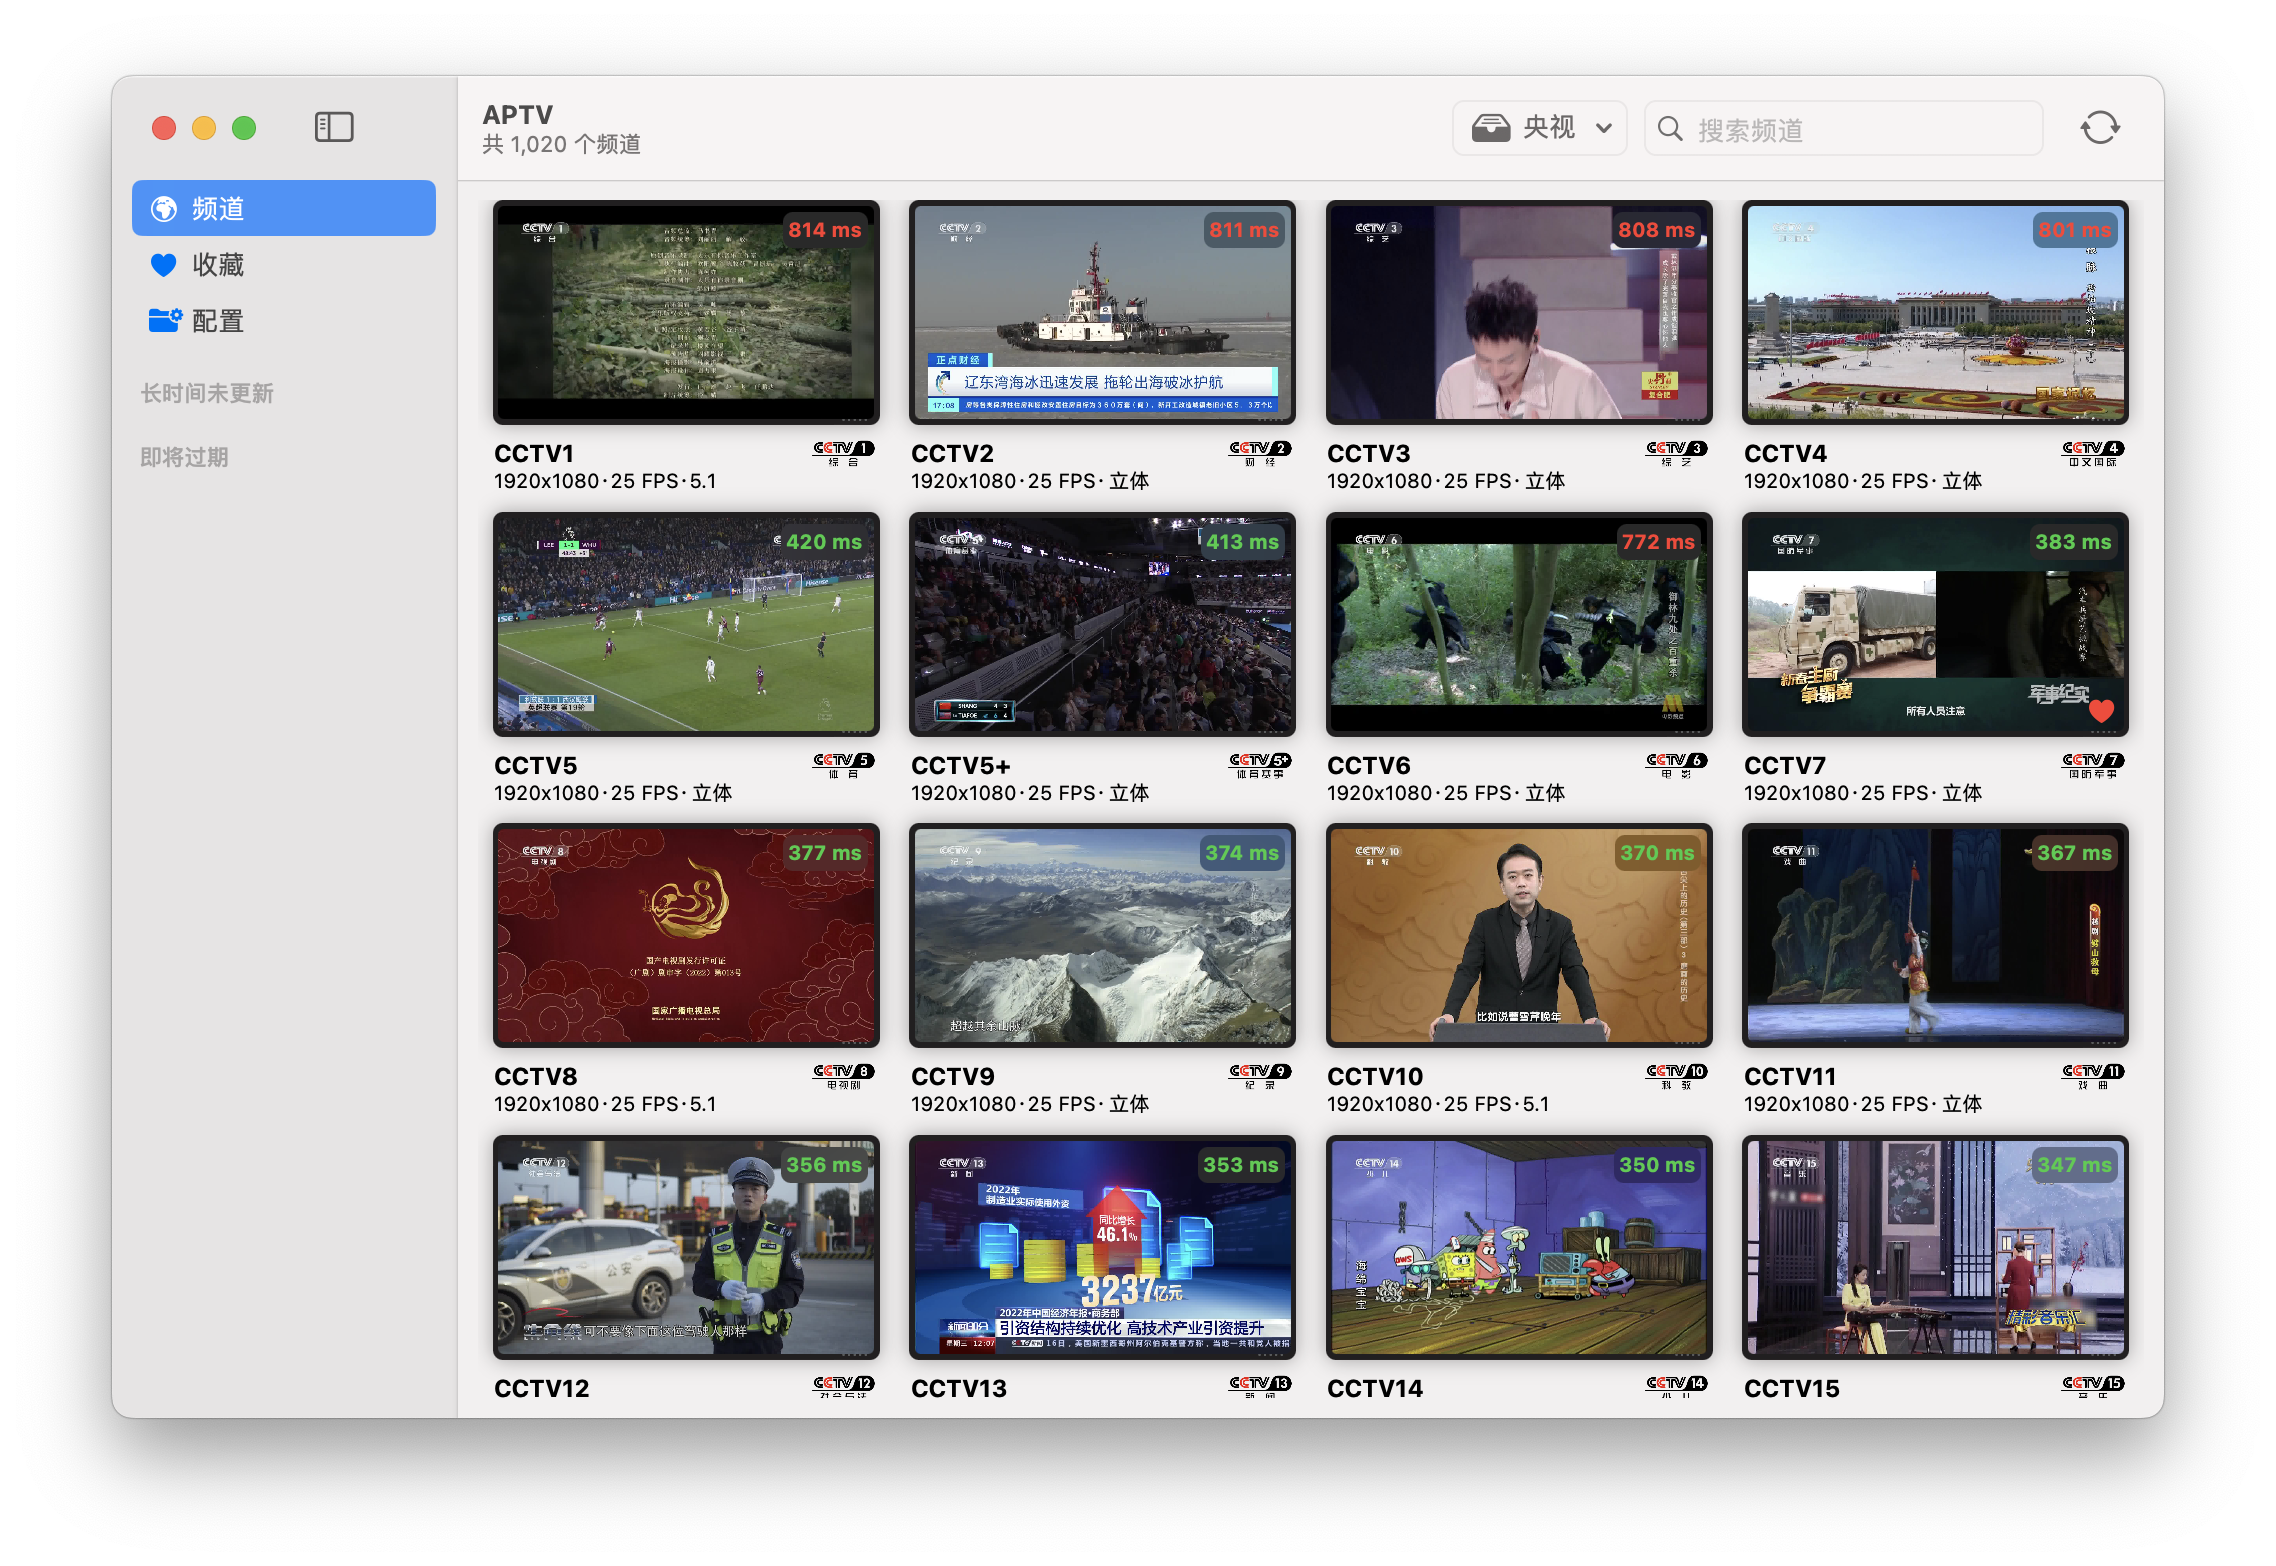Focus the 搜索频道 search field
This screenshot has height=1566, width=2276.
1843,128
